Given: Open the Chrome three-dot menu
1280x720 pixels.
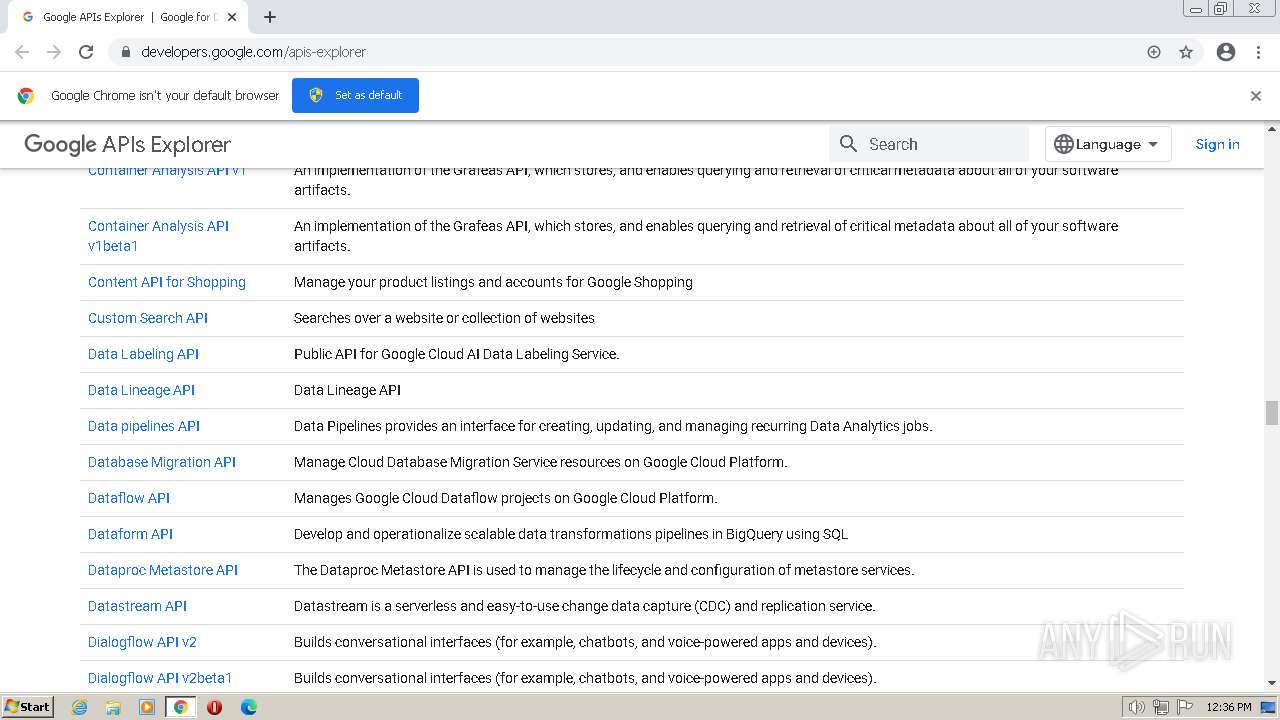Looking at the screenshot, I should click(x=1258, y=52).
